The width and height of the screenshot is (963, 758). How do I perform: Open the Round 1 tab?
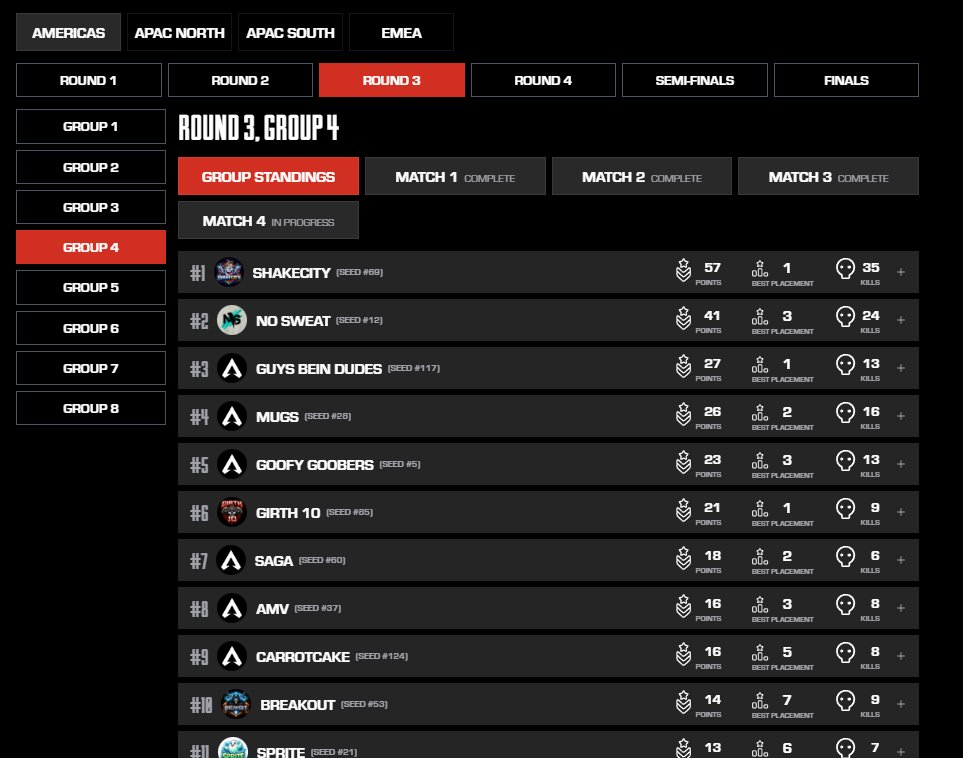(88, 80)
